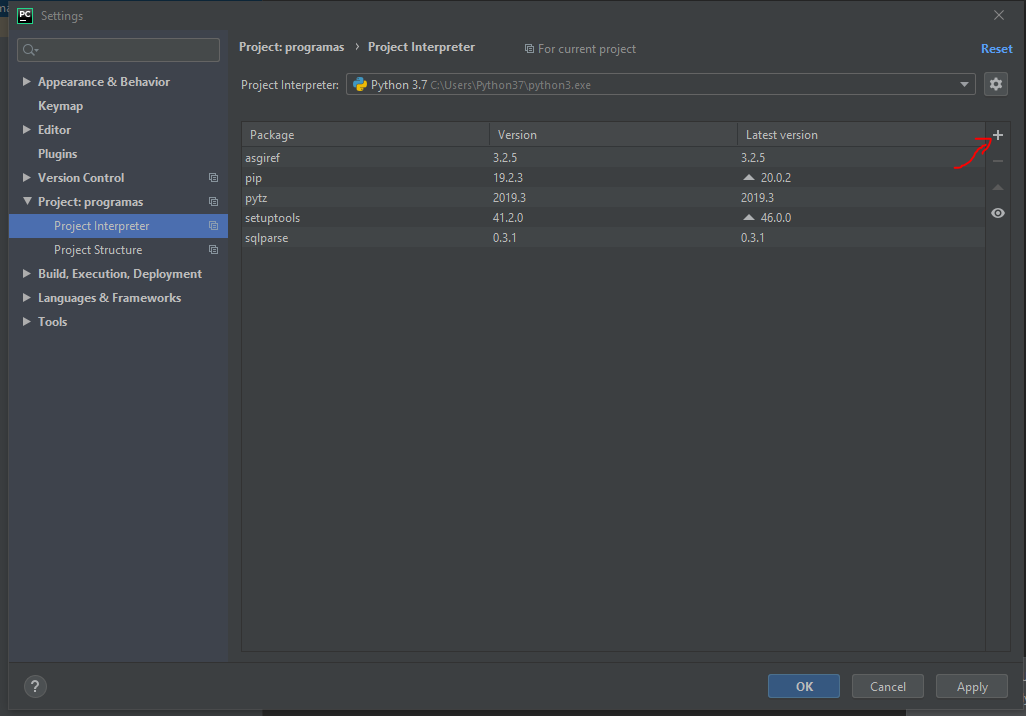Select Appearance & Behavior label
The height and width of the screenshot is (716, 1026).
coord(104,82)
